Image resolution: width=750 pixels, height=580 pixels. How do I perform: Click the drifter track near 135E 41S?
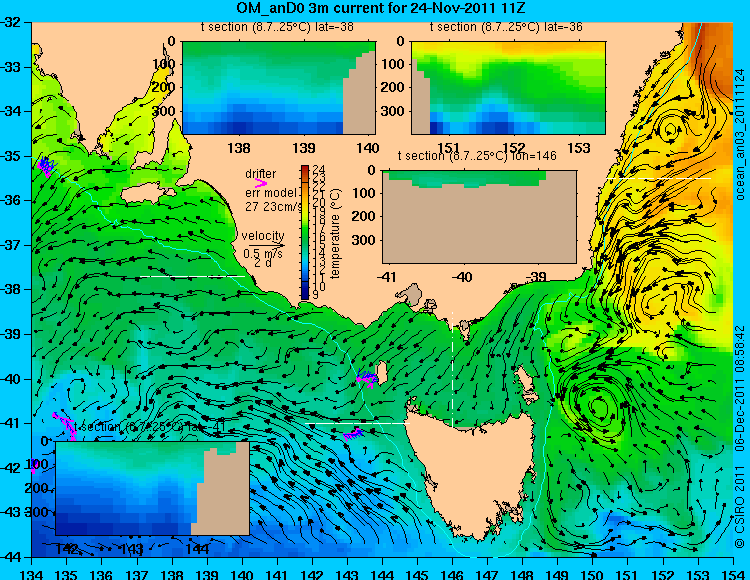[x=66, y=424]
